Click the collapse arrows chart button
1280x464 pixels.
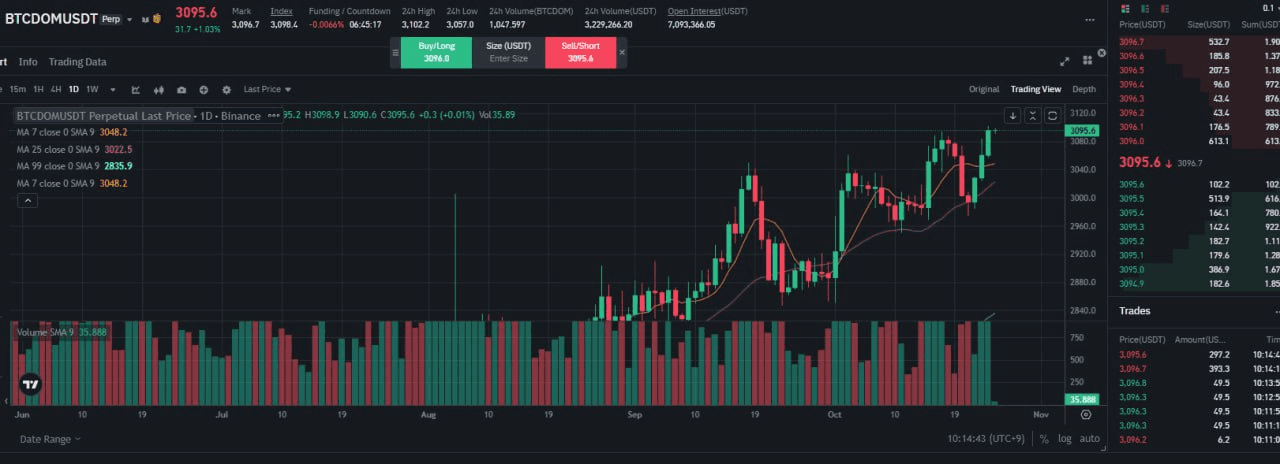pyautogui.click(x=1032, y=116)
